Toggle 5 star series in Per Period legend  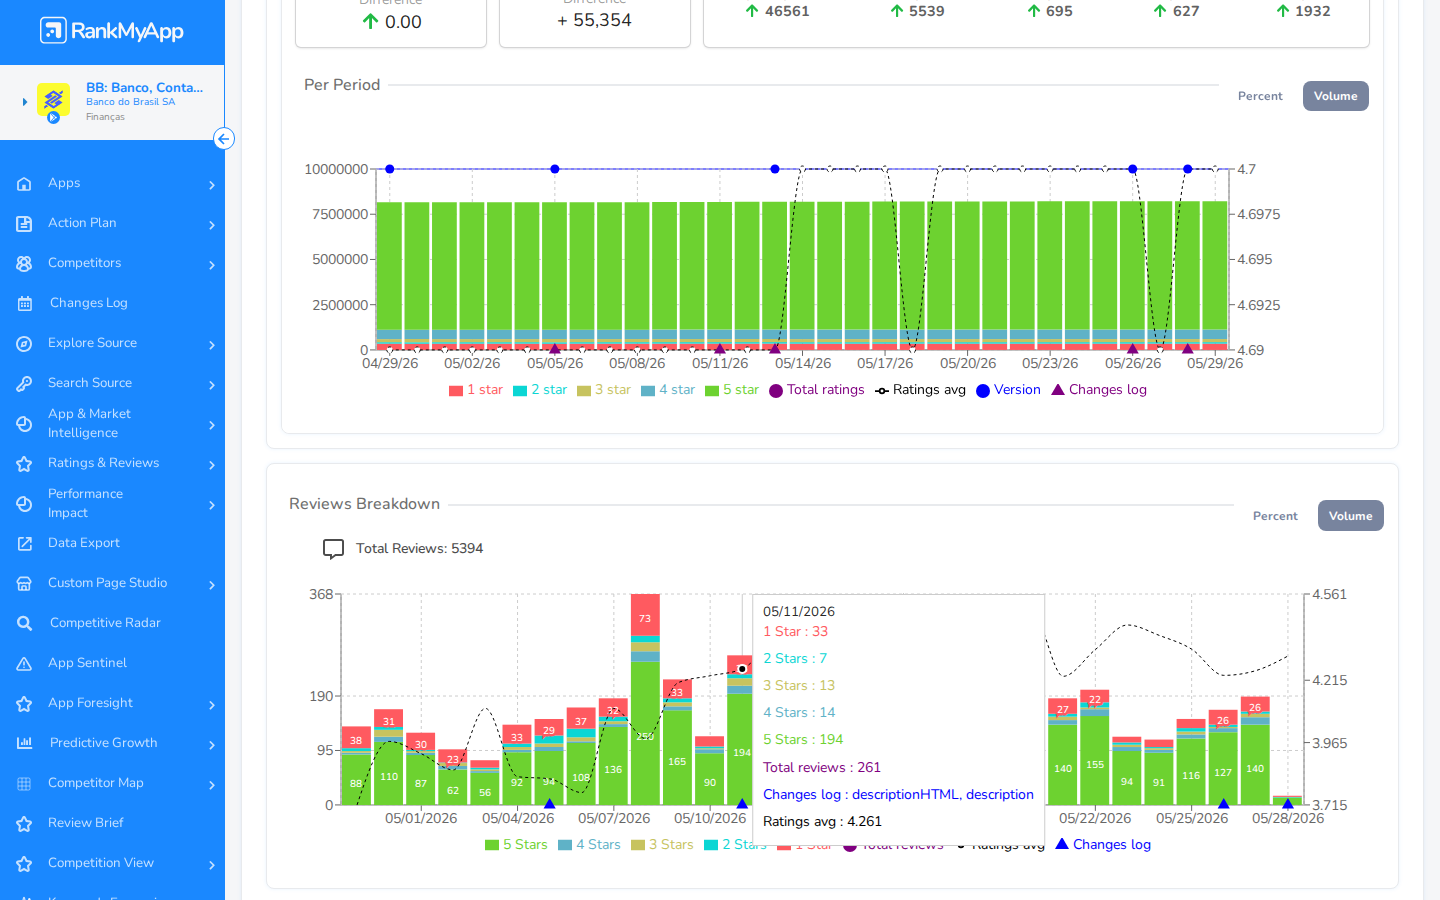click(732, 390)
